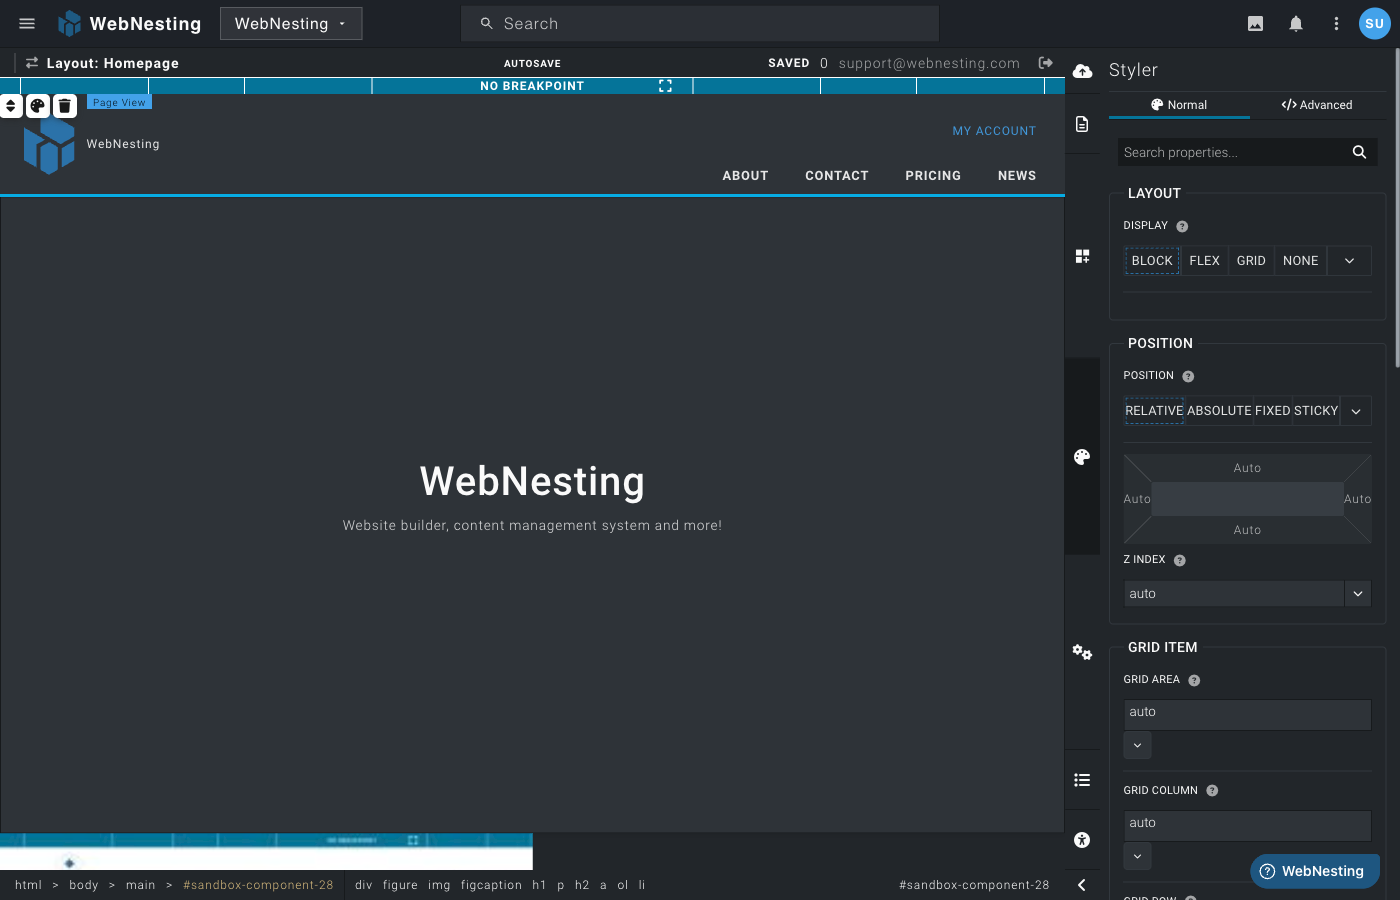This screenshot has height=900, width=1400.
Task: Open the Publish cloud panel
Action: coord(1082,71)
